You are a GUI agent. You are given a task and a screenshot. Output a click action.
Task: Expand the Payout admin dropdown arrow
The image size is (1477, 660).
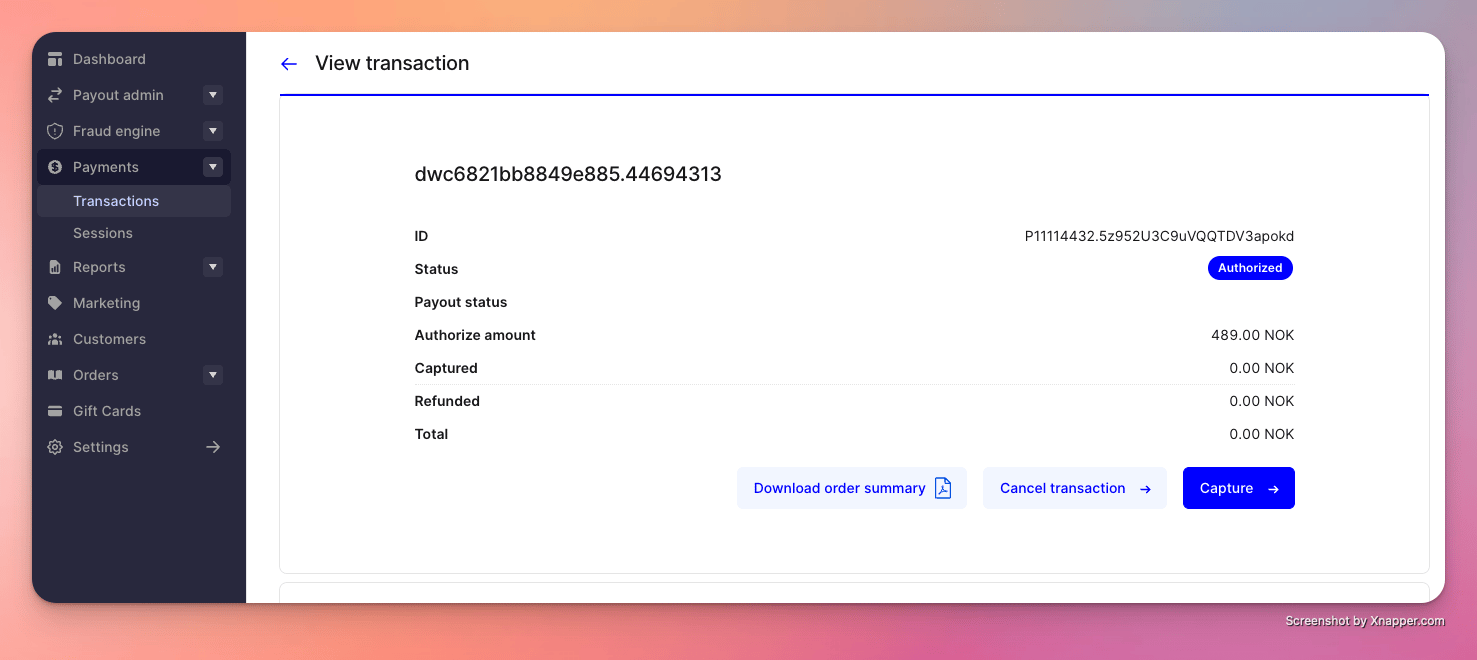pyautogui.click(x=213, y=95)
